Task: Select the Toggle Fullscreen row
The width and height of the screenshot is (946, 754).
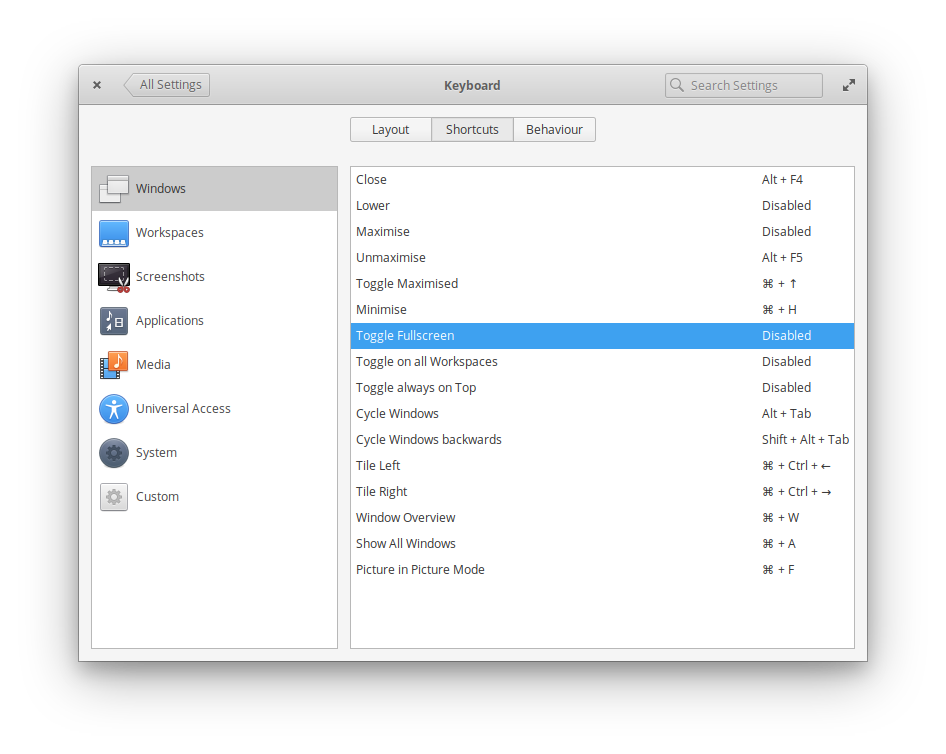Action: 602,335
